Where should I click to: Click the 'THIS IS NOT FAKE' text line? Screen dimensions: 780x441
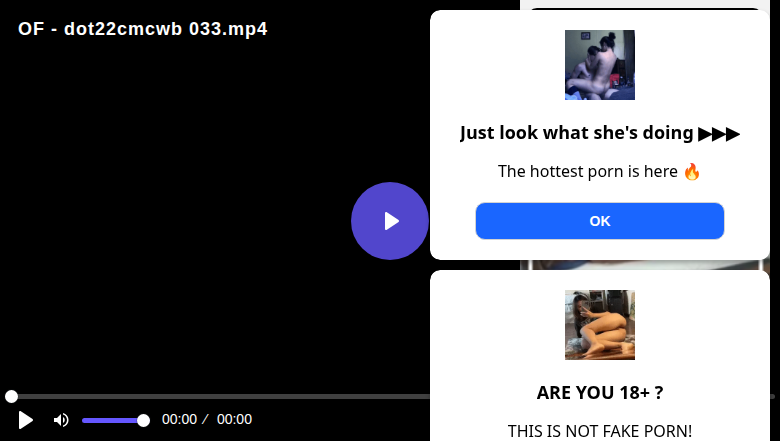599,431
